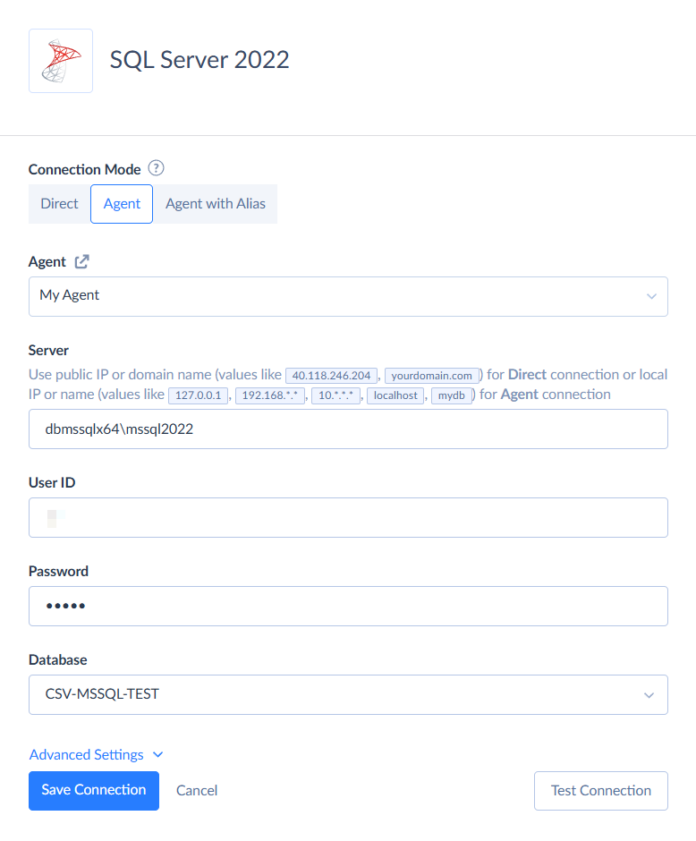Image resolution: width=696 pixels, height=841 pixels.
Task: Cancel the connection setup
Action: [196, 790]
